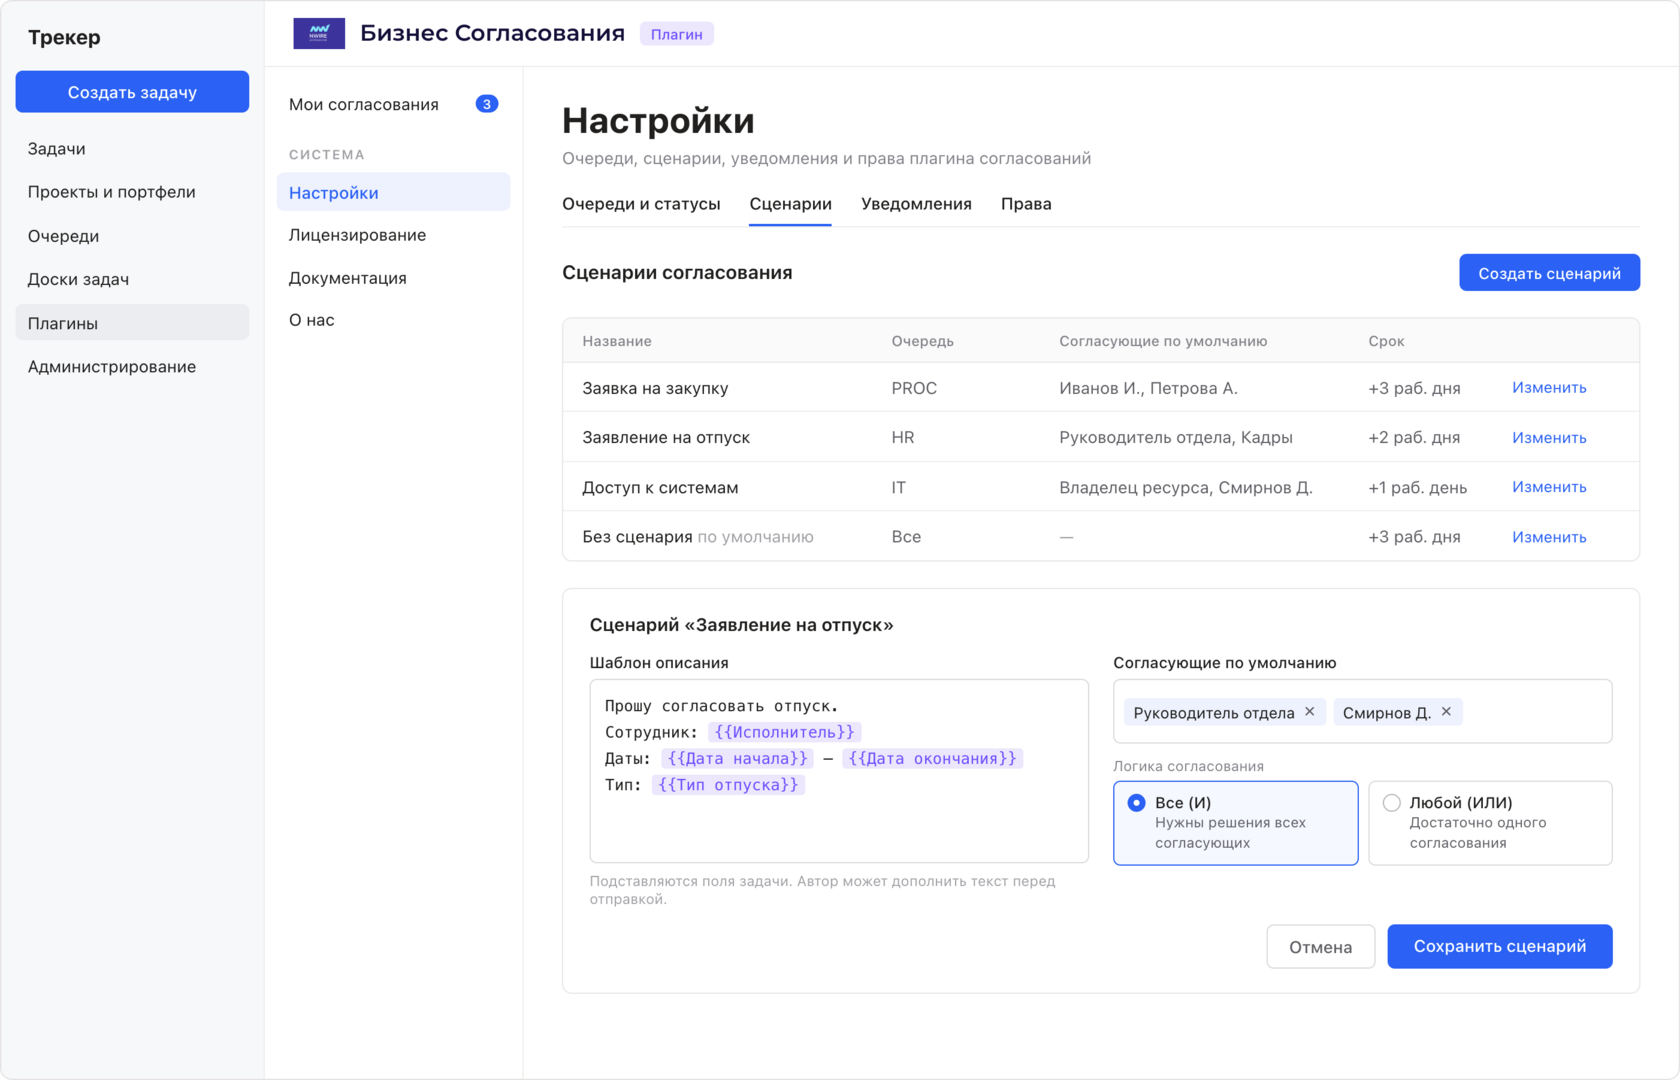The height and width of the screenshot is (1080, 1680).
Task: Select 'Настройки' in the plugin menu
Action: click(393, 192)
